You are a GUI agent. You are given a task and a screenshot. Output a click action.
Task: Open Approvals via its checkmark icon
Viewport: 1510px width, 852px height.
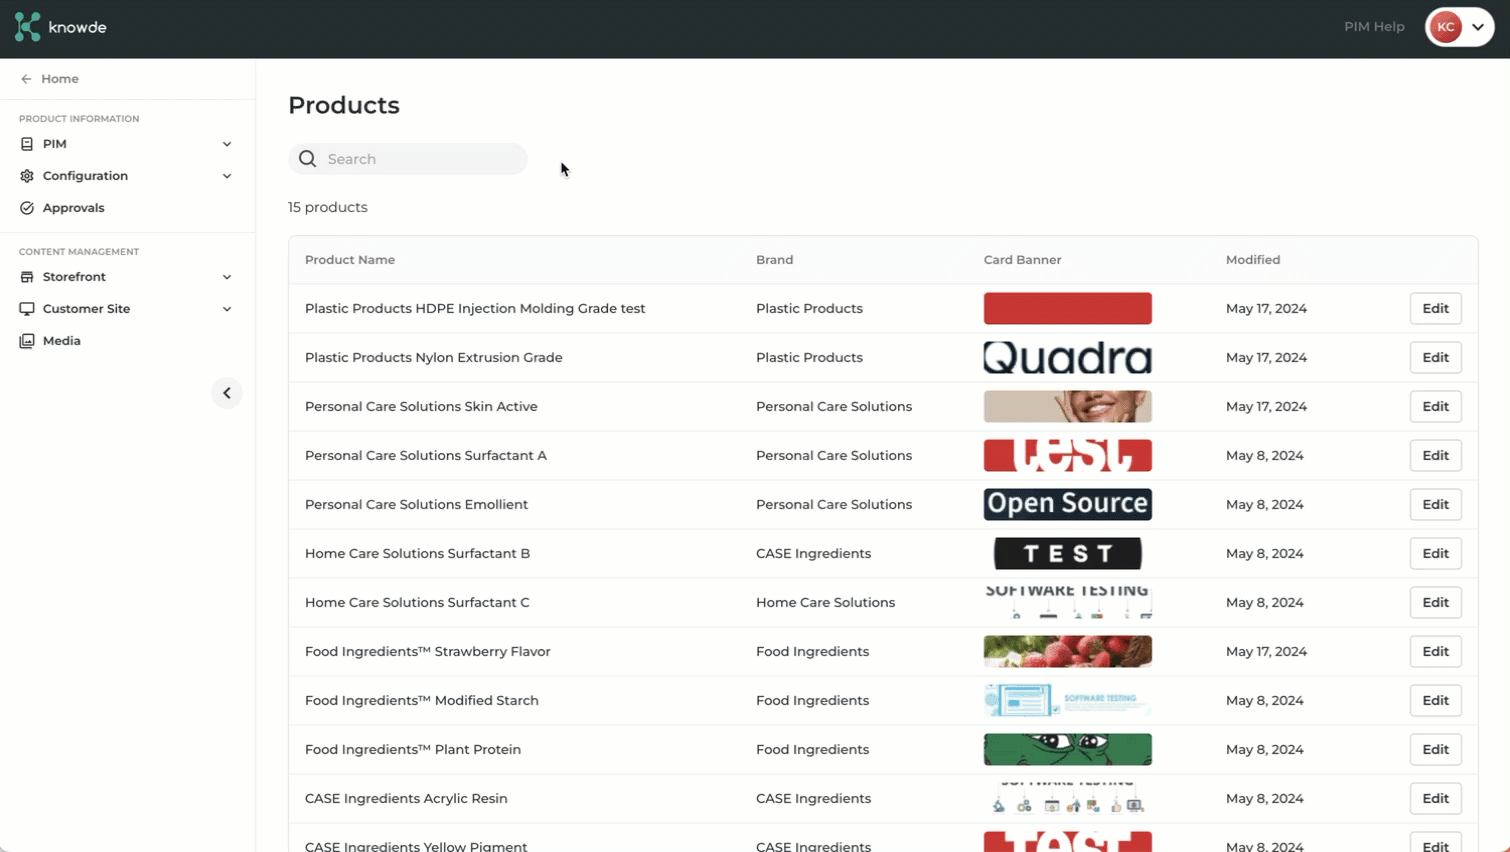pos(25,208)
